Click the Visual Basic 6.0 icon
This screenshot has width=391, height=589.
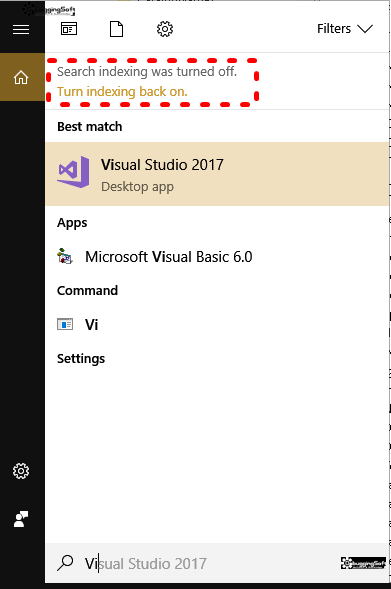click(x=65, y=256)
